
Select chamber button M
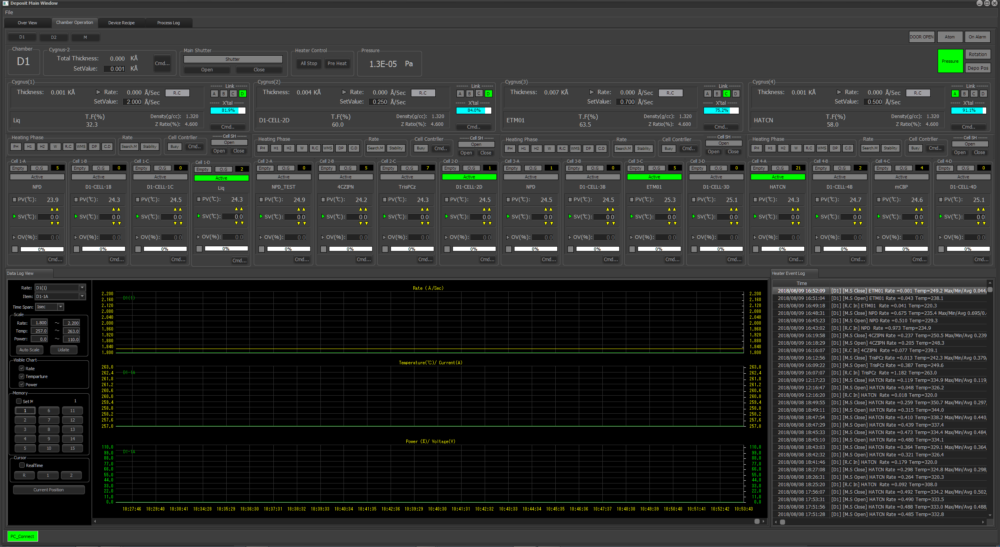coord(85,38)
